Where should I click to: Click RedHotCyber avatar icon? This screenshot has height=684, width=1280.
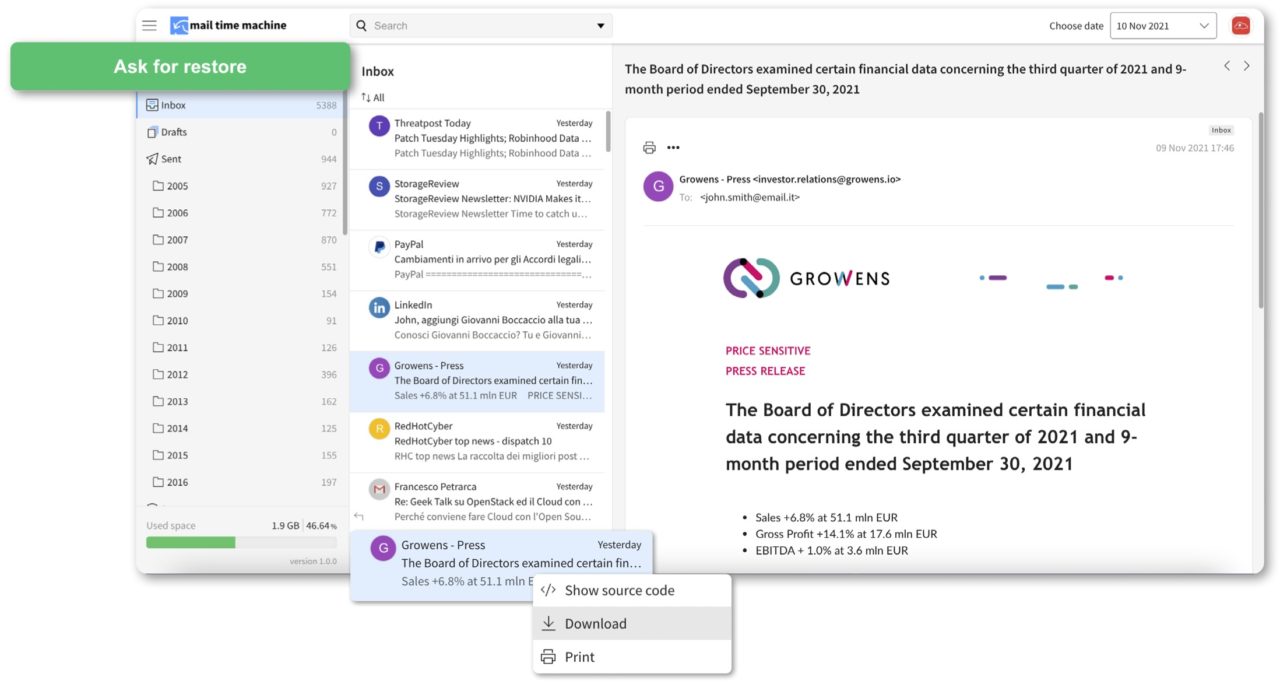point(379,429)
